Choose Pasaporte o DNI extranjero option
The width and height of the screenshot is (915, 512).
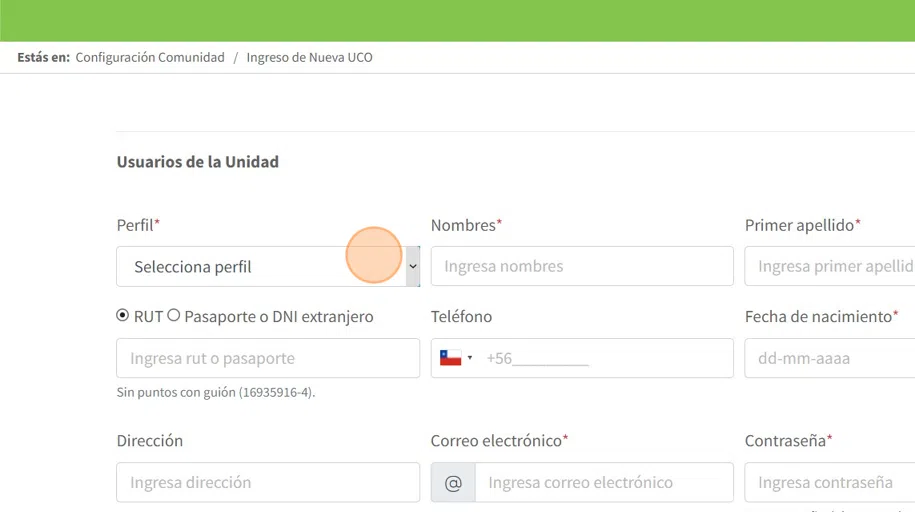174,316
